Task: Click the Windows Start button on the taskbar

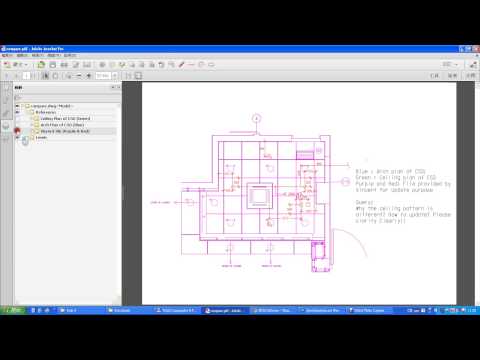Action: (x=13, y=310)
